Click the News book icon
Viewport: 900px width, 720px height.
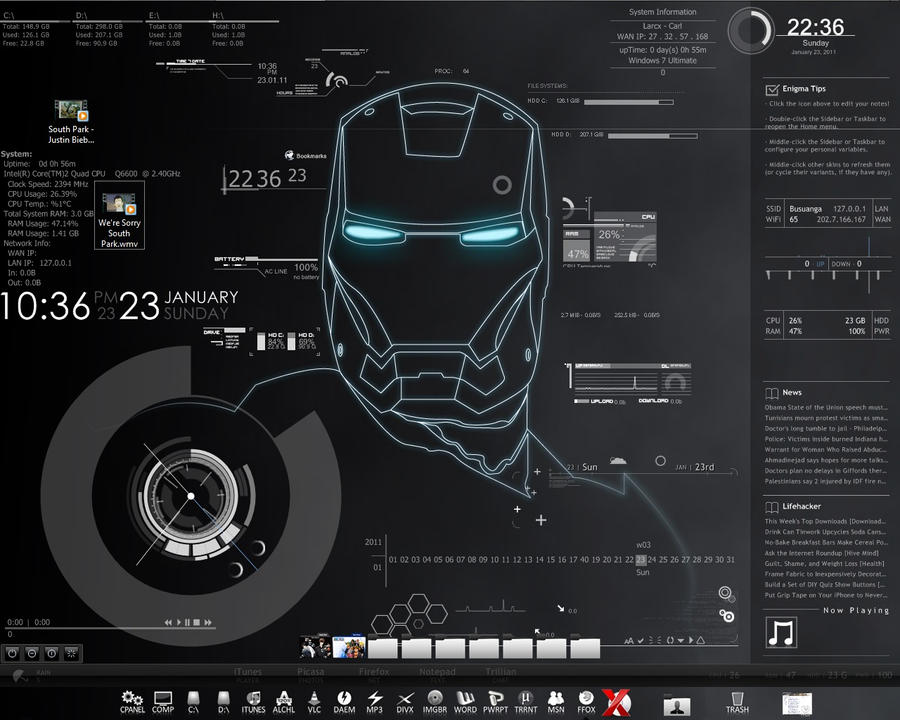tap(772, 393)
